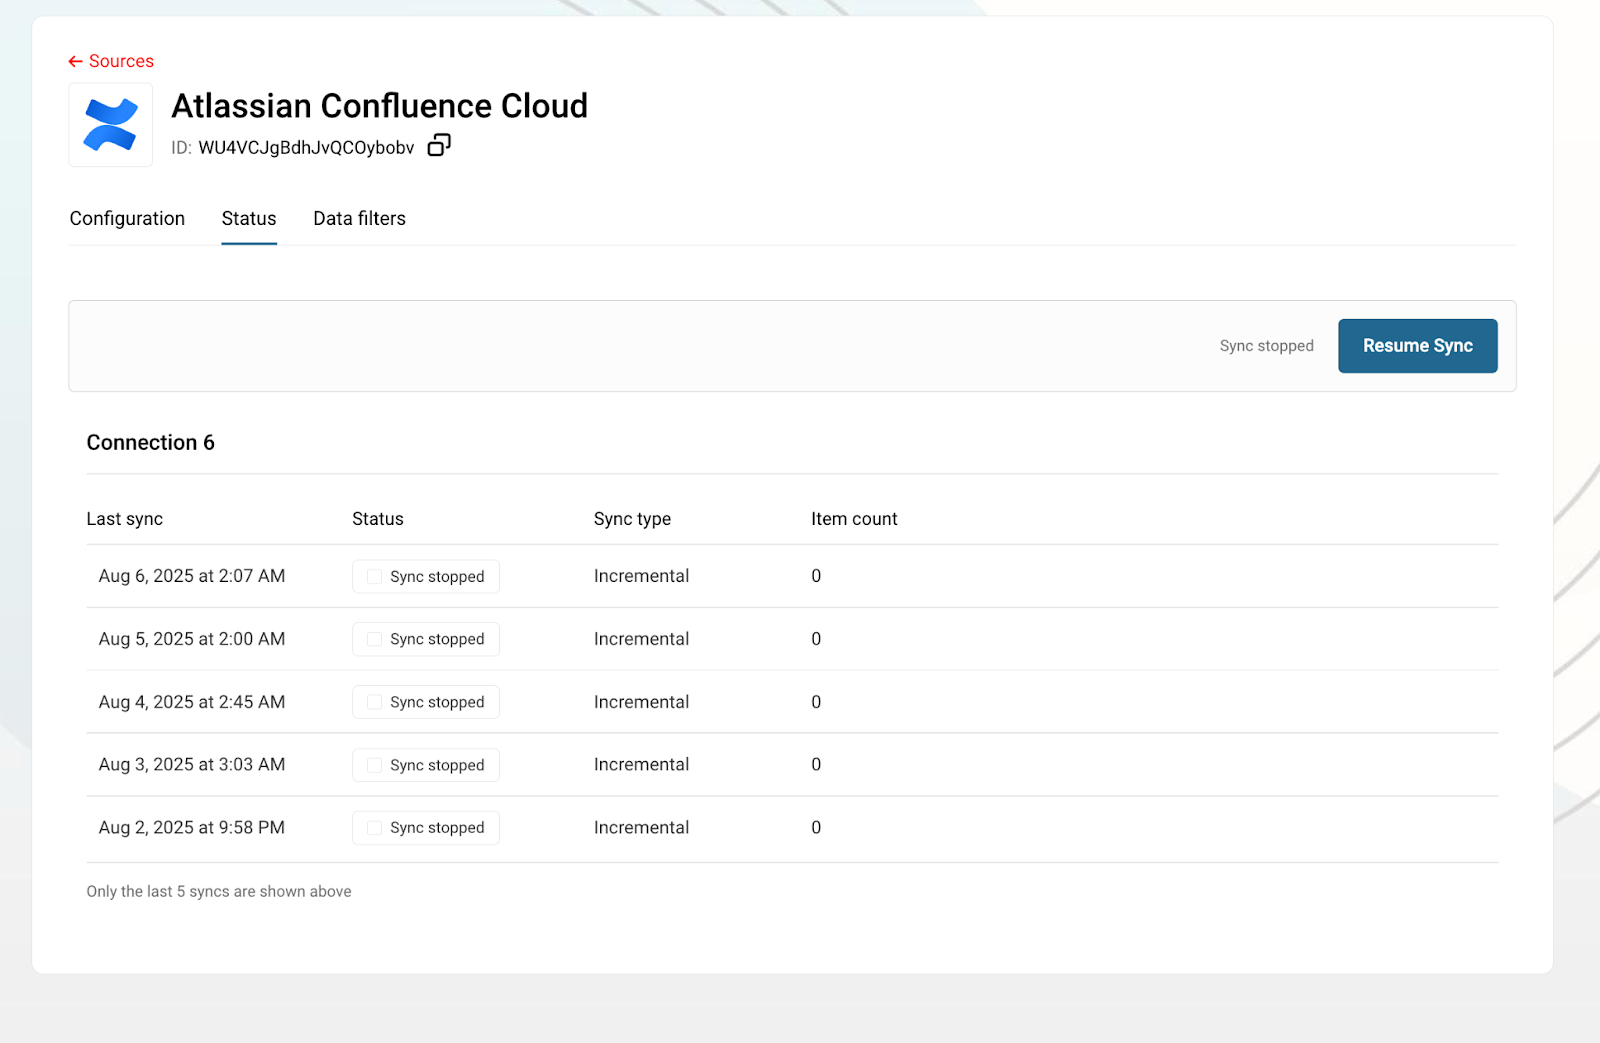Image resolution: width=1600 pixels, height=1043 pixels.
Task: Click the status icon in the Aug 4 row
Action: (x=374, y=703)
